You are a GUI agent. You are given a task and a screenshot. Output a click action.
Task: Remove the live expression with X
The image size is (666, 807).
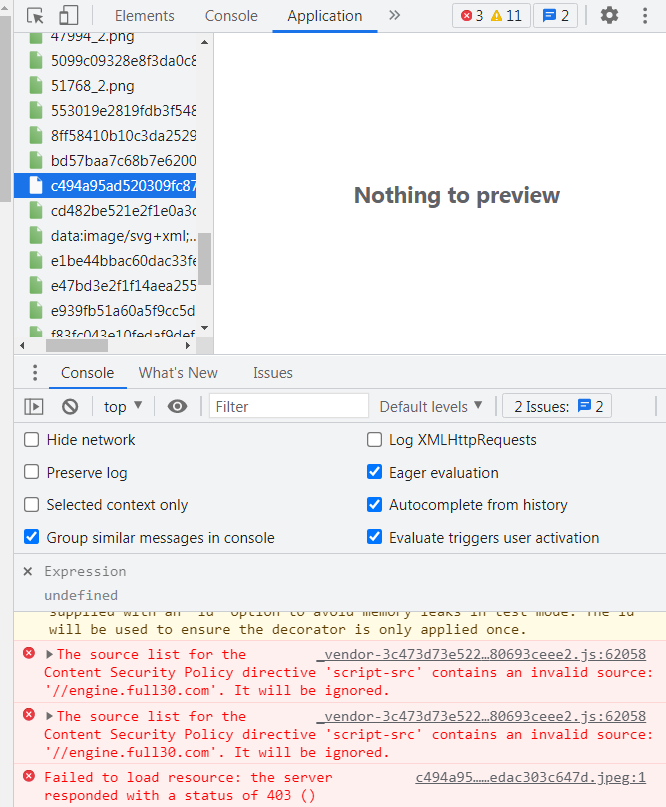pyautogui.click(x=28, y=571)
